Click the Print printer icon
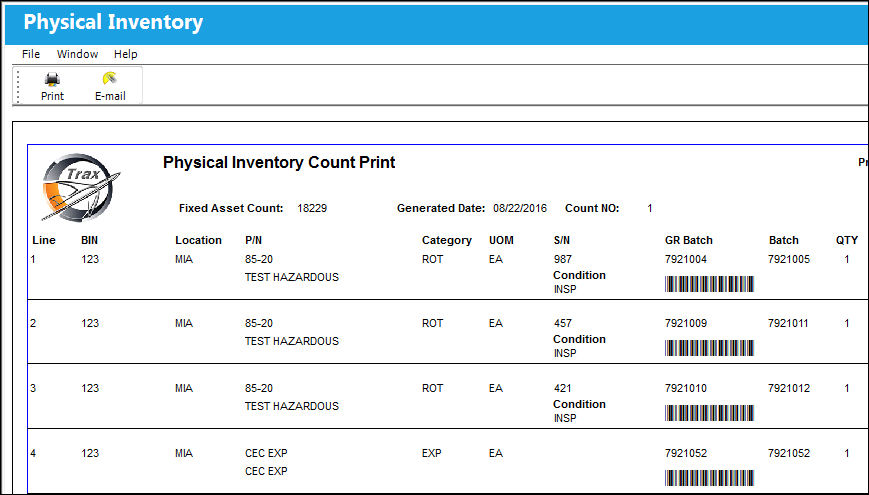This screenshot has width=869, height=495. [52, 79]
